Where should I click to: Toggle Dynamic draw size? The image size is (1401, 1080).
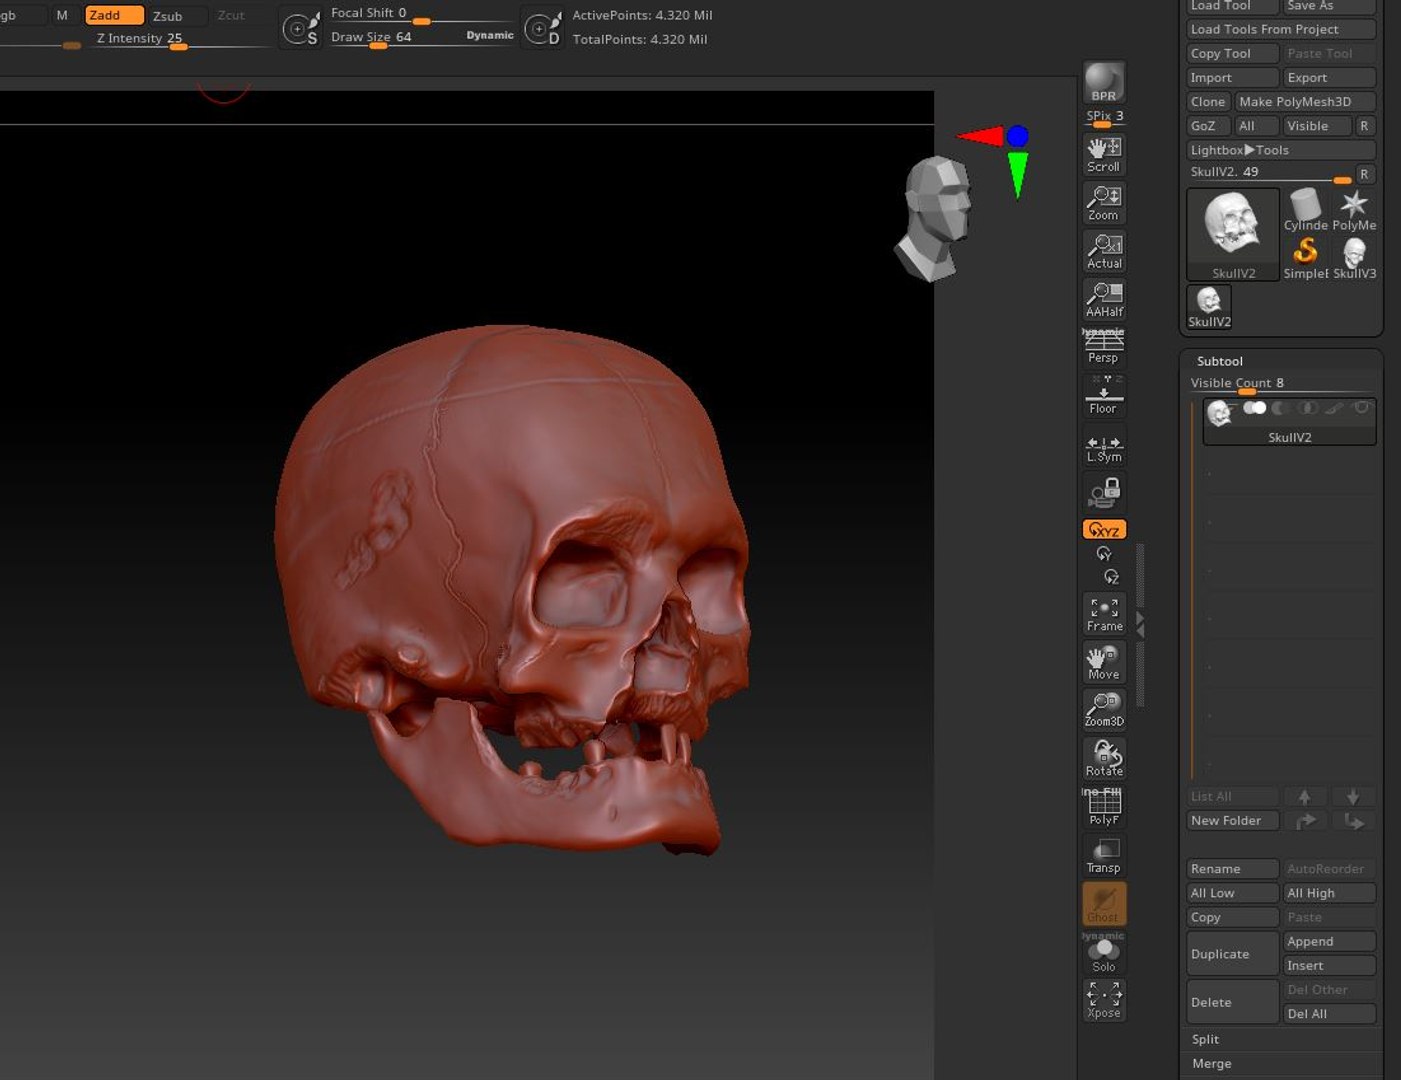pyautogui.click(x=489, y=35)
